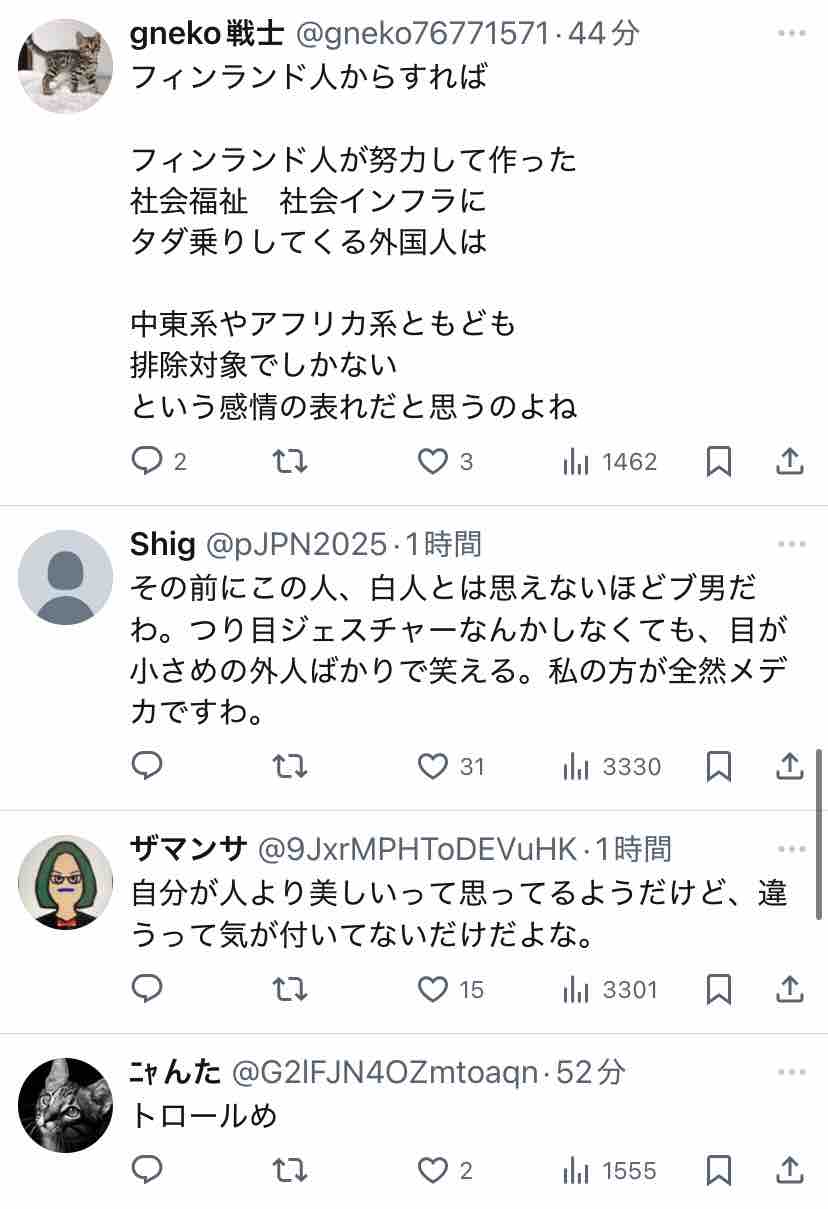This screenshot has width=828, height=1209.
Task: View analytics showing 1462 views
Action: (x=610, y=461)
